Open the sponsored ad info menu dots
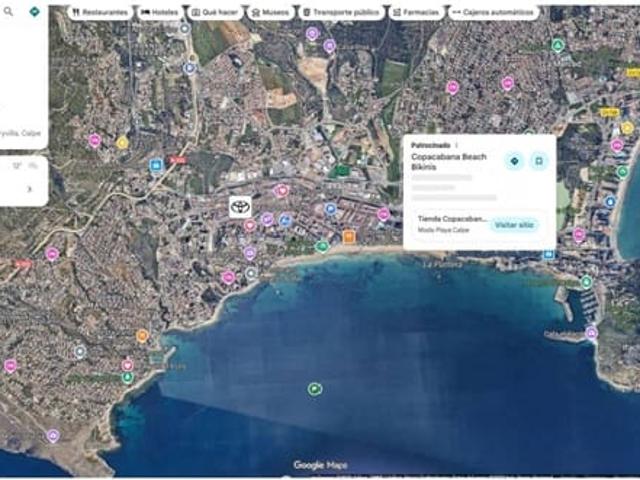Viewport: 640px width, 480px height. pyautogui.click(x=457, y=145)
